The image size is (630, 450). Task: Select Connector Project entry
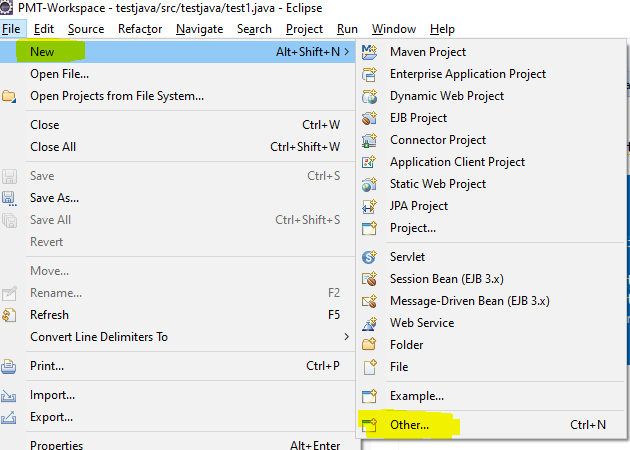(491, 140)
